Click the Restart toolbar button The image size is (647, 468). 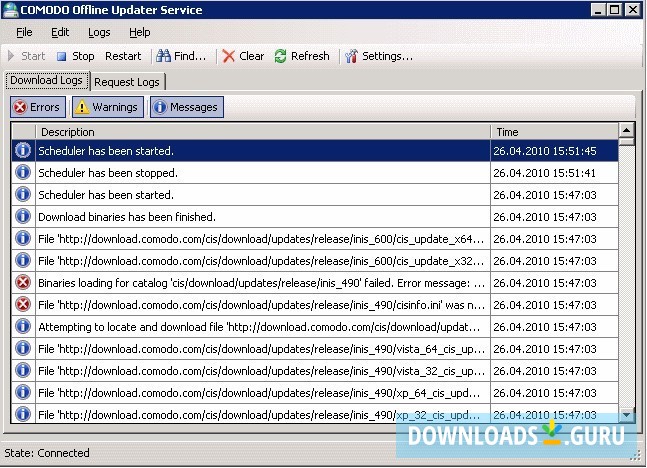tap(123, 56)
